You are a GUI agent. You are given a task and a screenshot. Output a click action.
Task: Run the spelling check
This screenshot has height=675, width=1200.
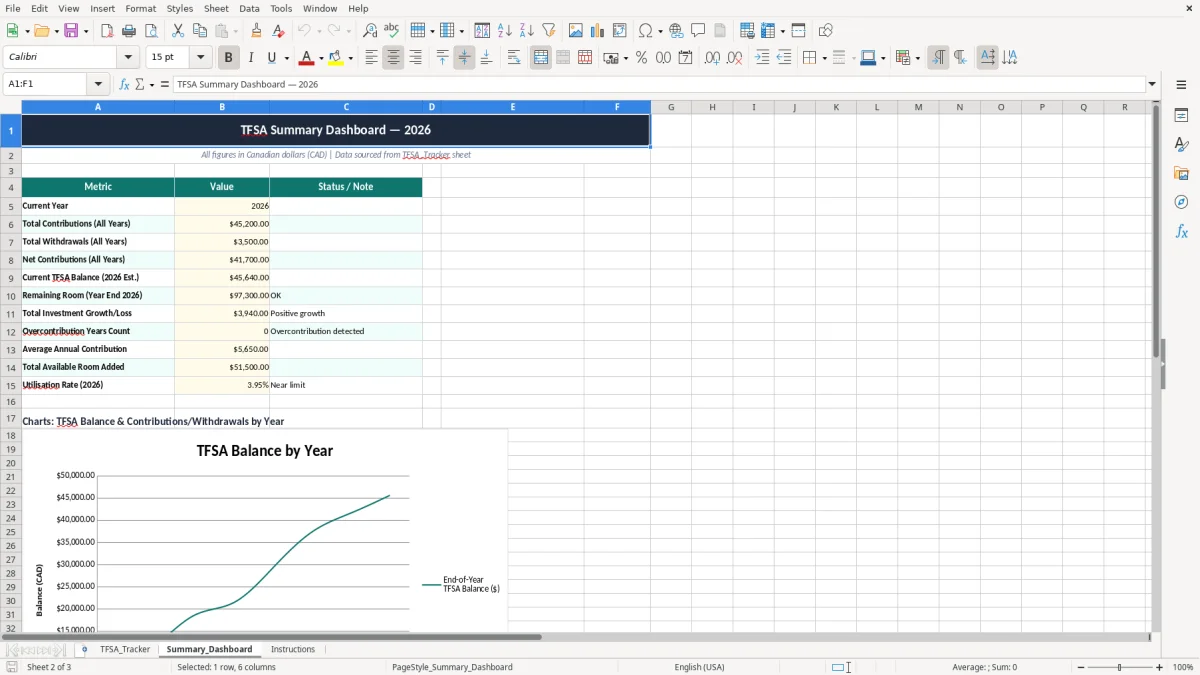pyautogui.click(x=392, y=31)
